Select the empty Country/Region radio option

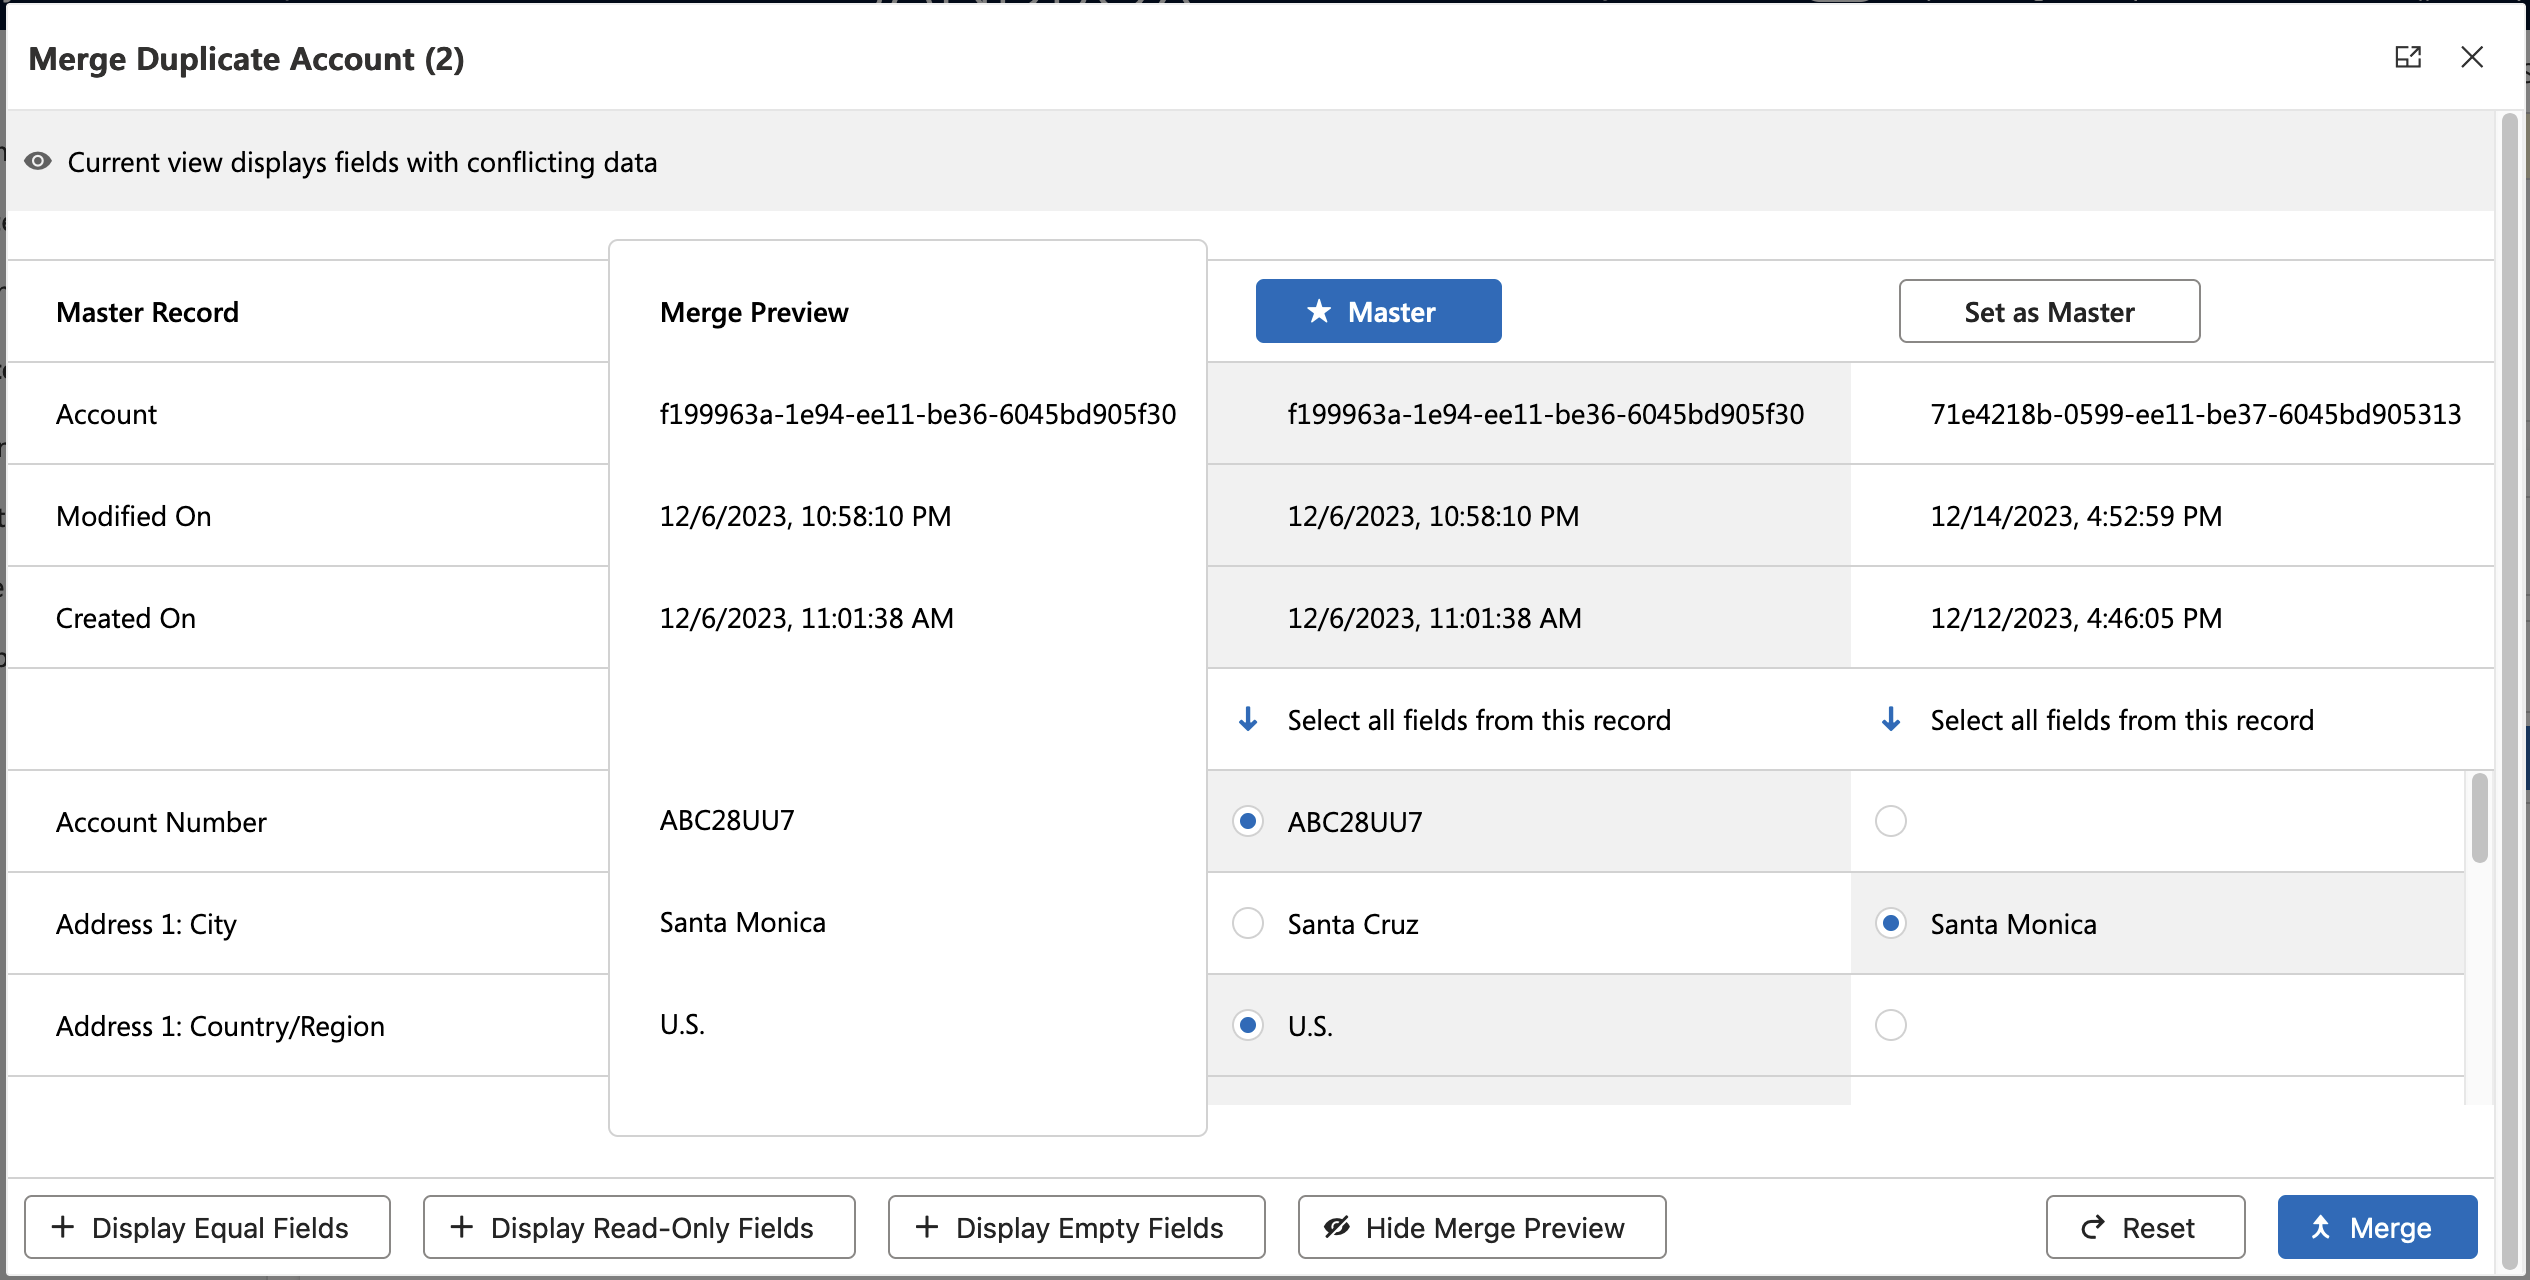[x=1891, y=1026]
